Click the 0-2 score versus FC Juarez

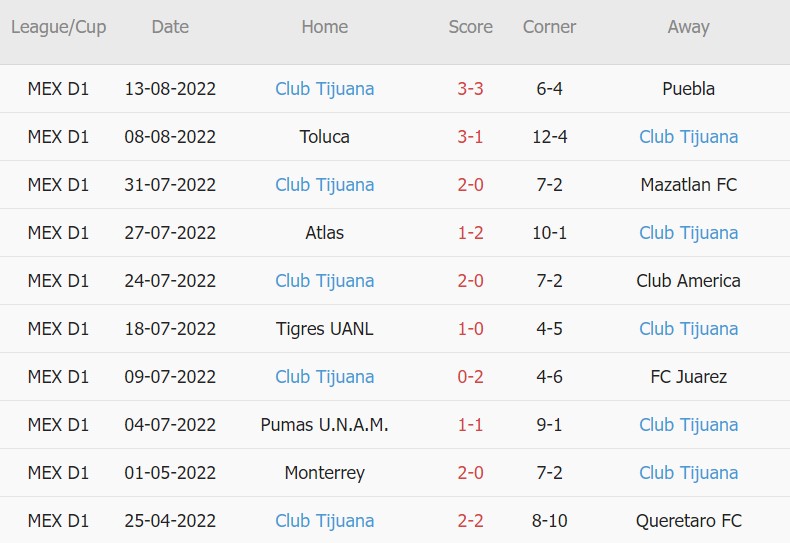pos(470,377)
